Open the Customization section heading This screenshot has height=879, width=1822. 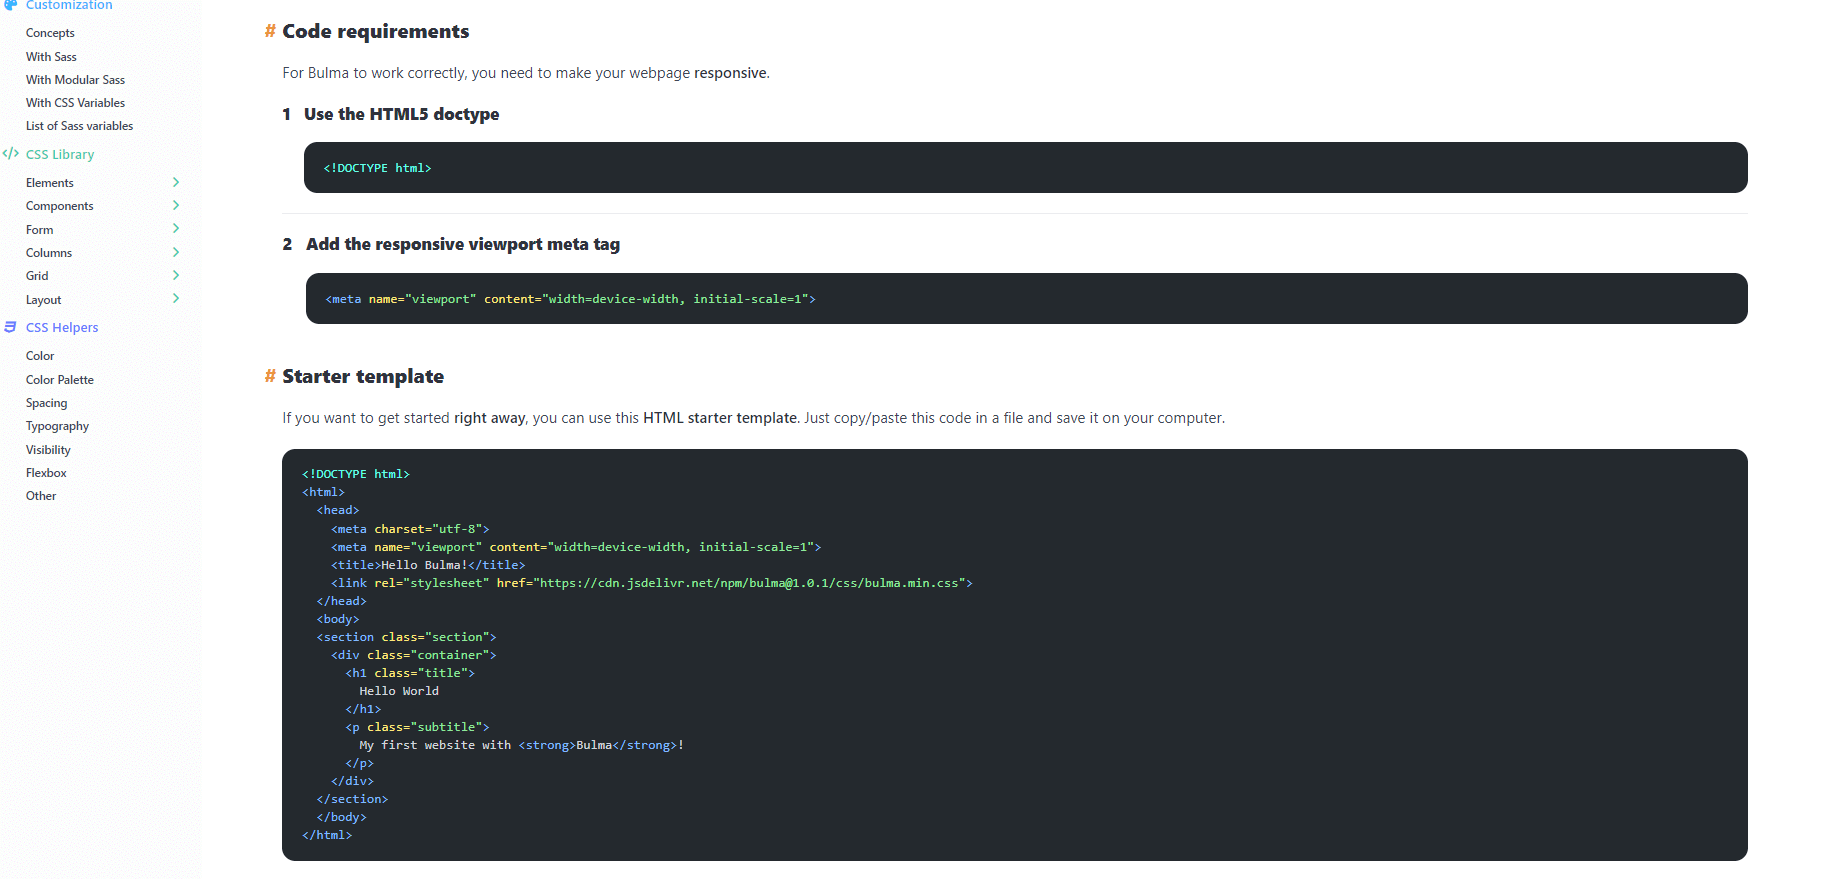(69, 5)
